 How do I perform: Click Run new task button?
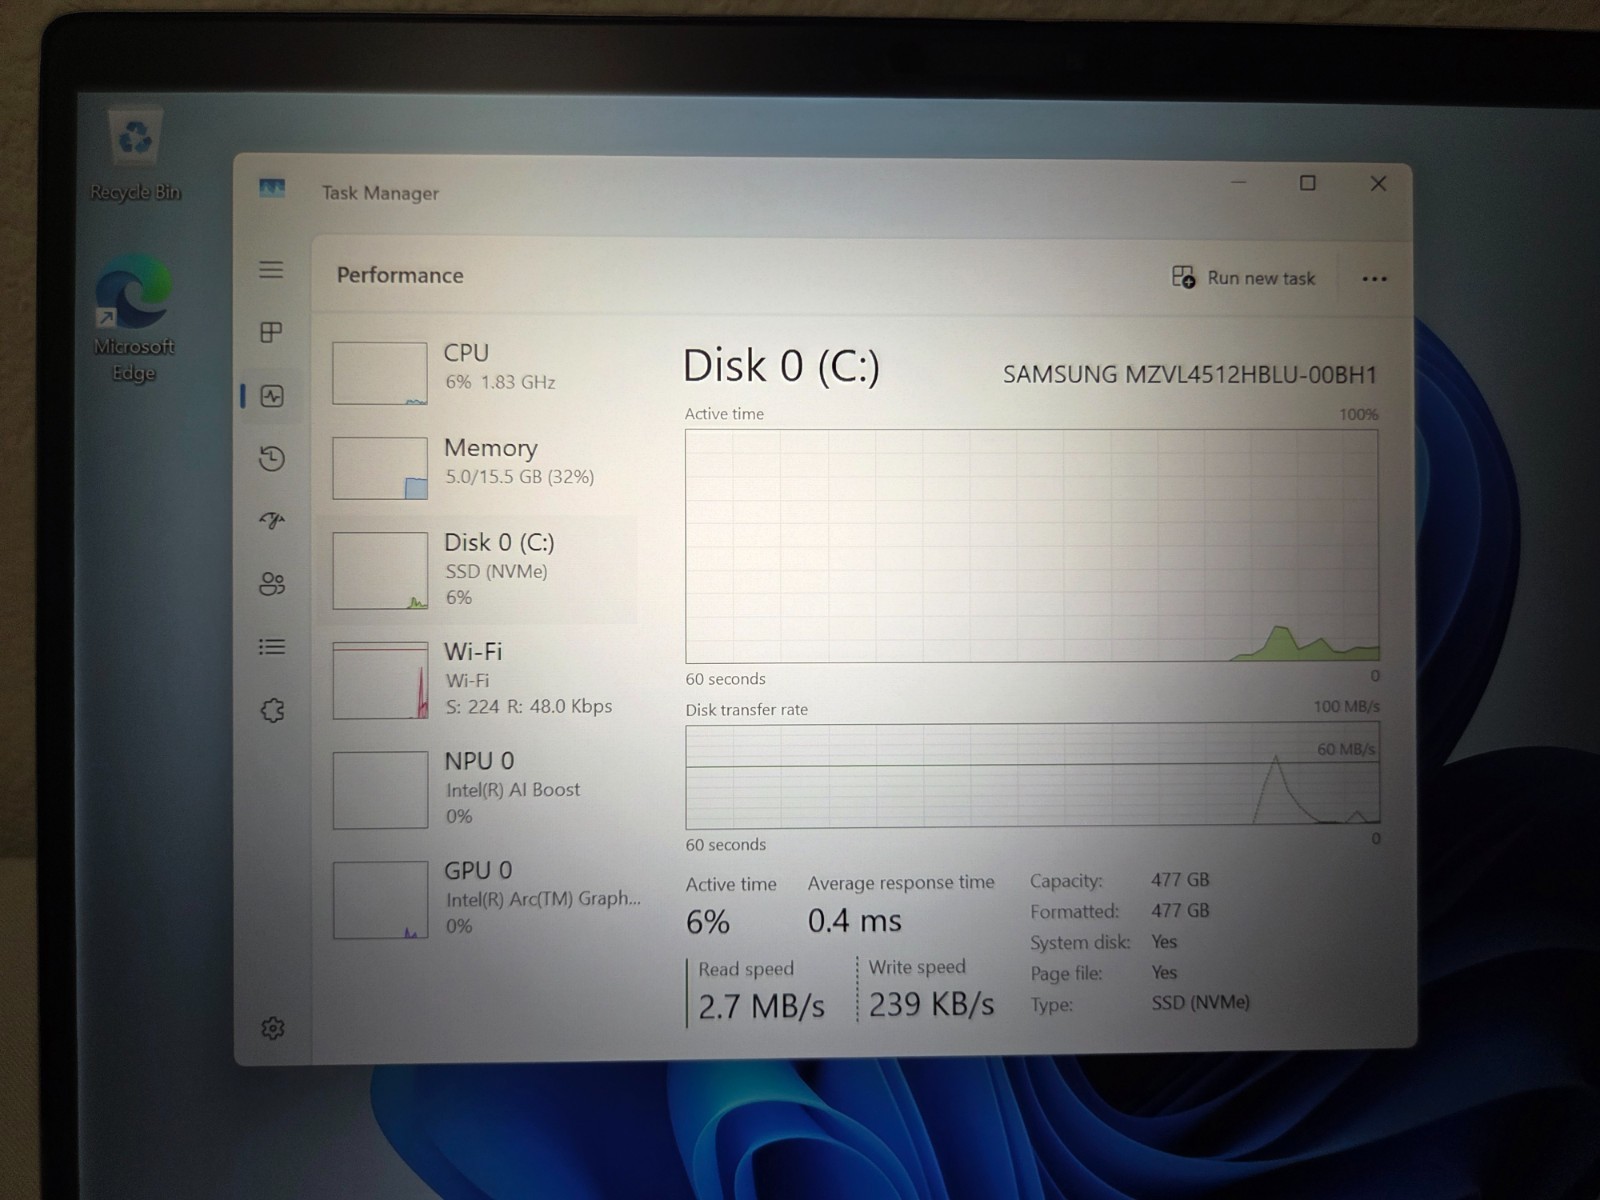click(x=1243, y=277)
